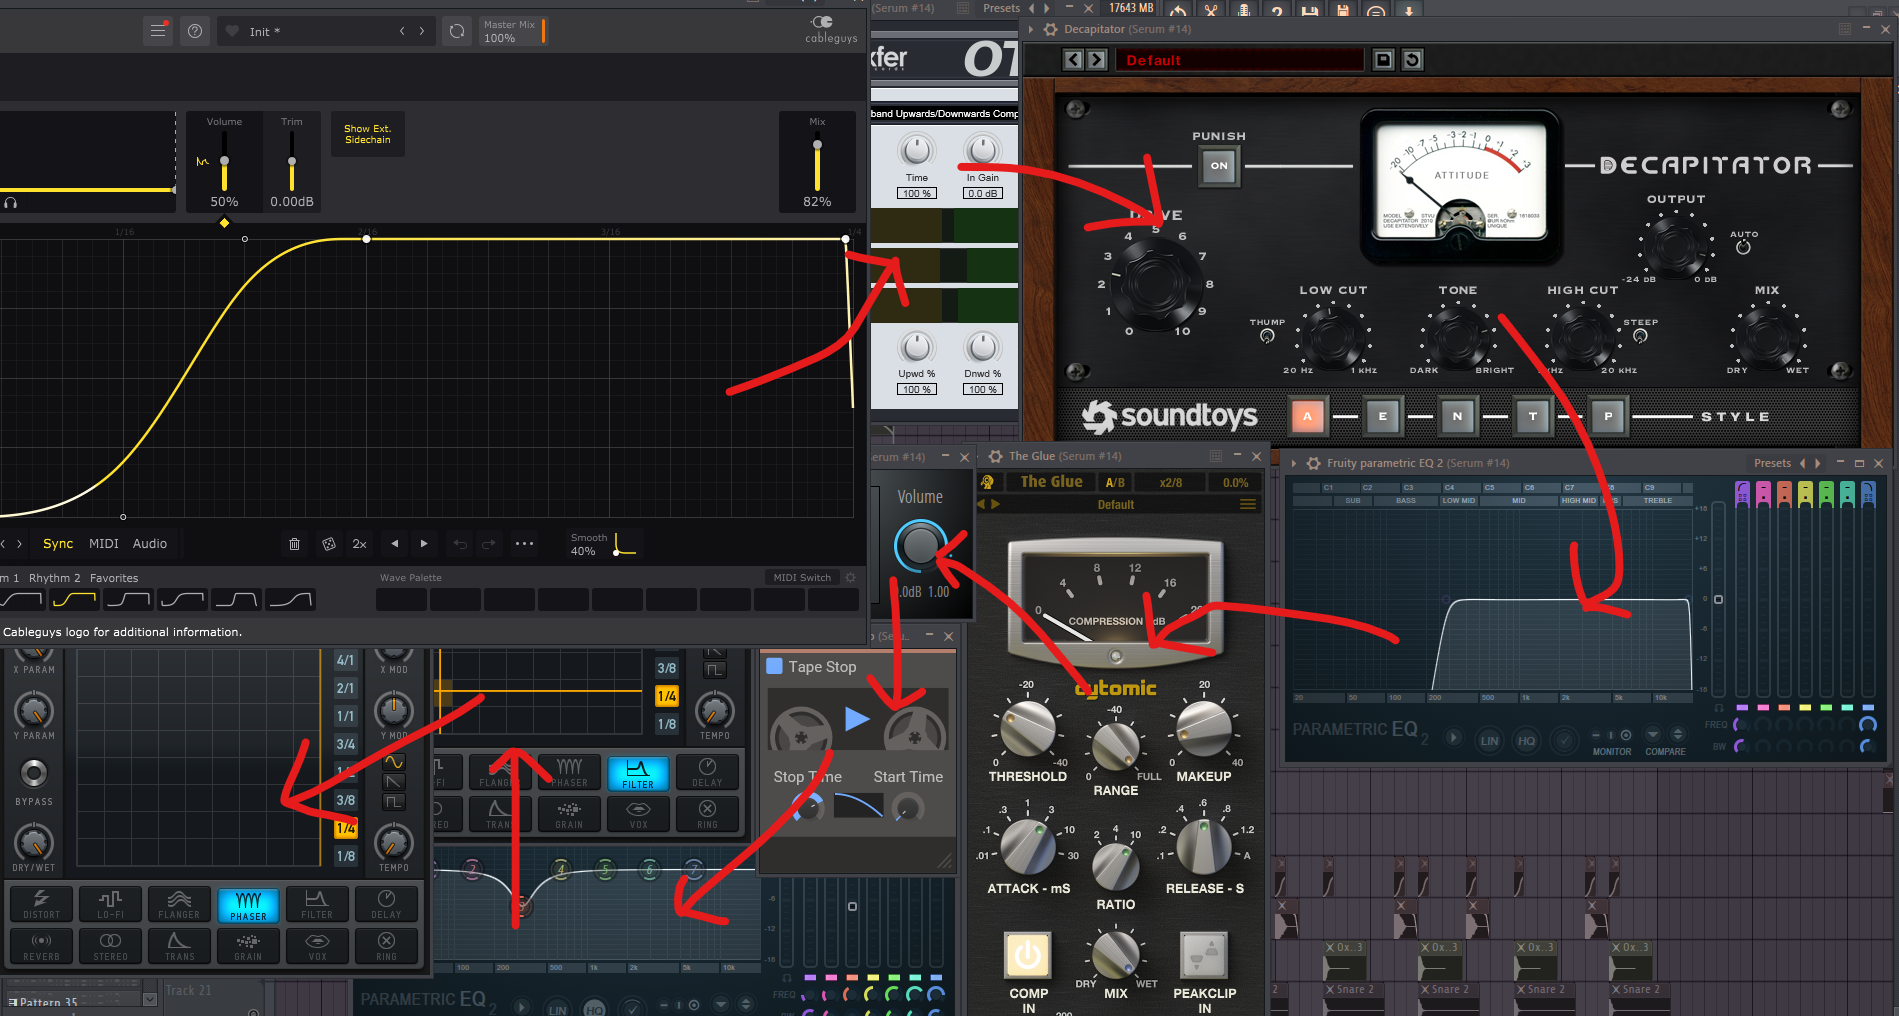Click the MIDI Switch button

click(x=802, y=577)
